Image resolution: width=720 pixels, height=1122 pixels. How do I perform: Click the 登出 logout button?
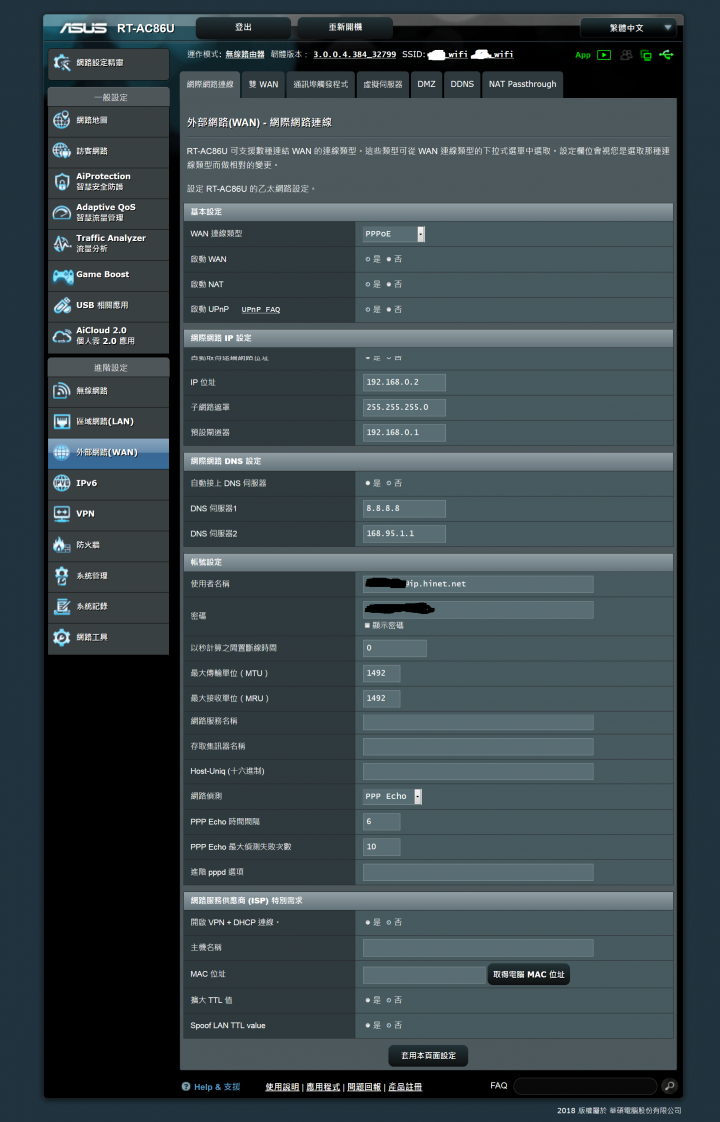[243, 27]
